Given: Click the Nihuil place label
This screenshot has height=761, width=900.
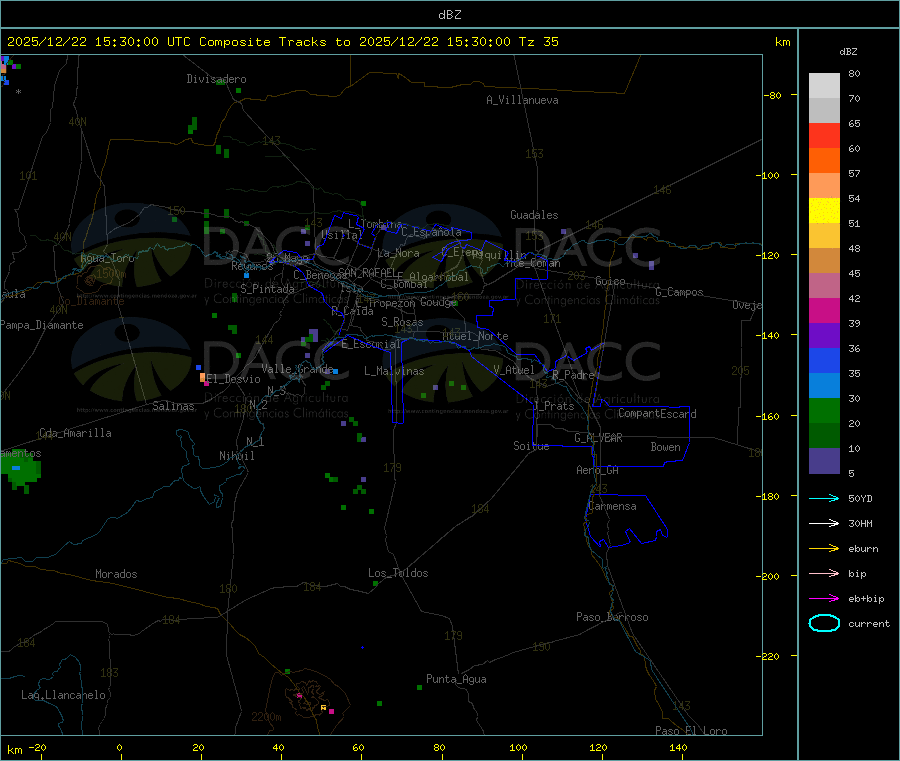Looking at the screenshot, I should [x=236, y=456].
